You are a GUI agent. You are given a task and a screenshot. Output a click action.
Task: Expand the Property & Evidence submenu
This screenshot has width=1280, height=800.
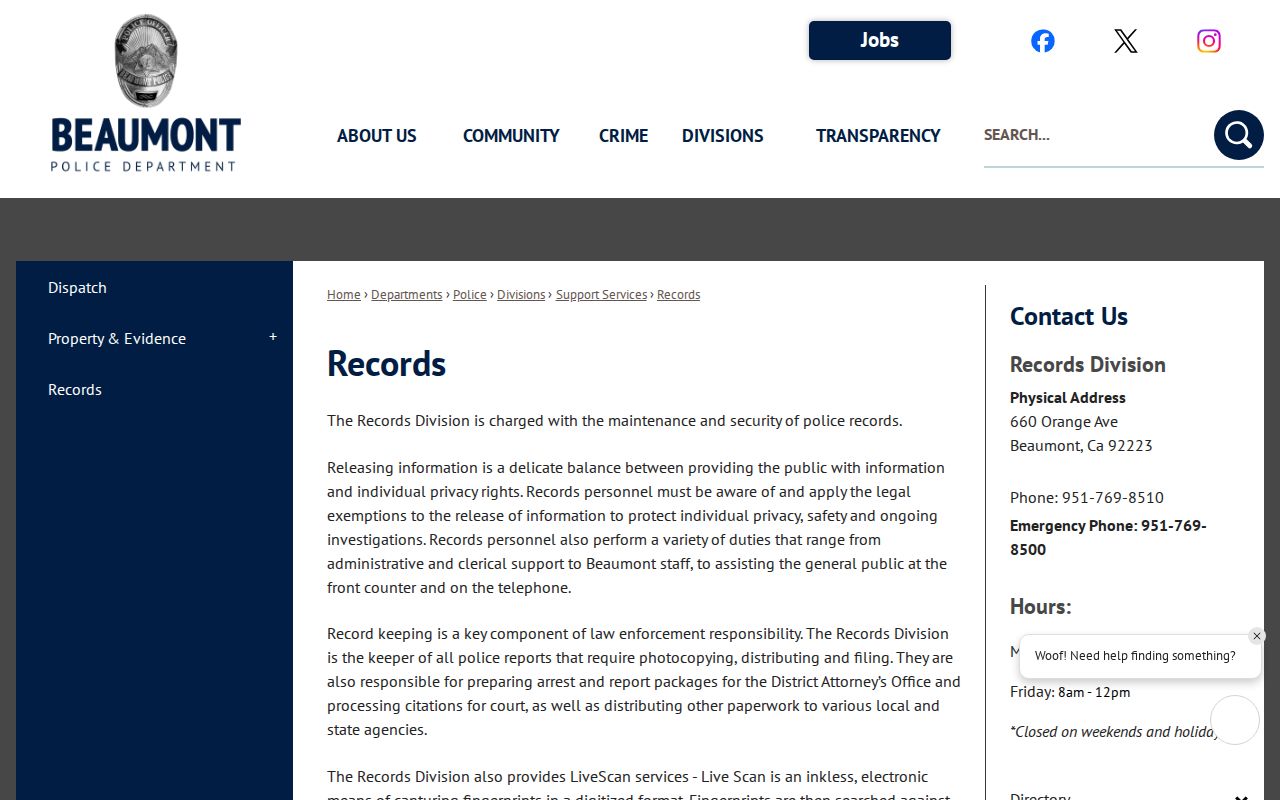[x=273, y=338]
